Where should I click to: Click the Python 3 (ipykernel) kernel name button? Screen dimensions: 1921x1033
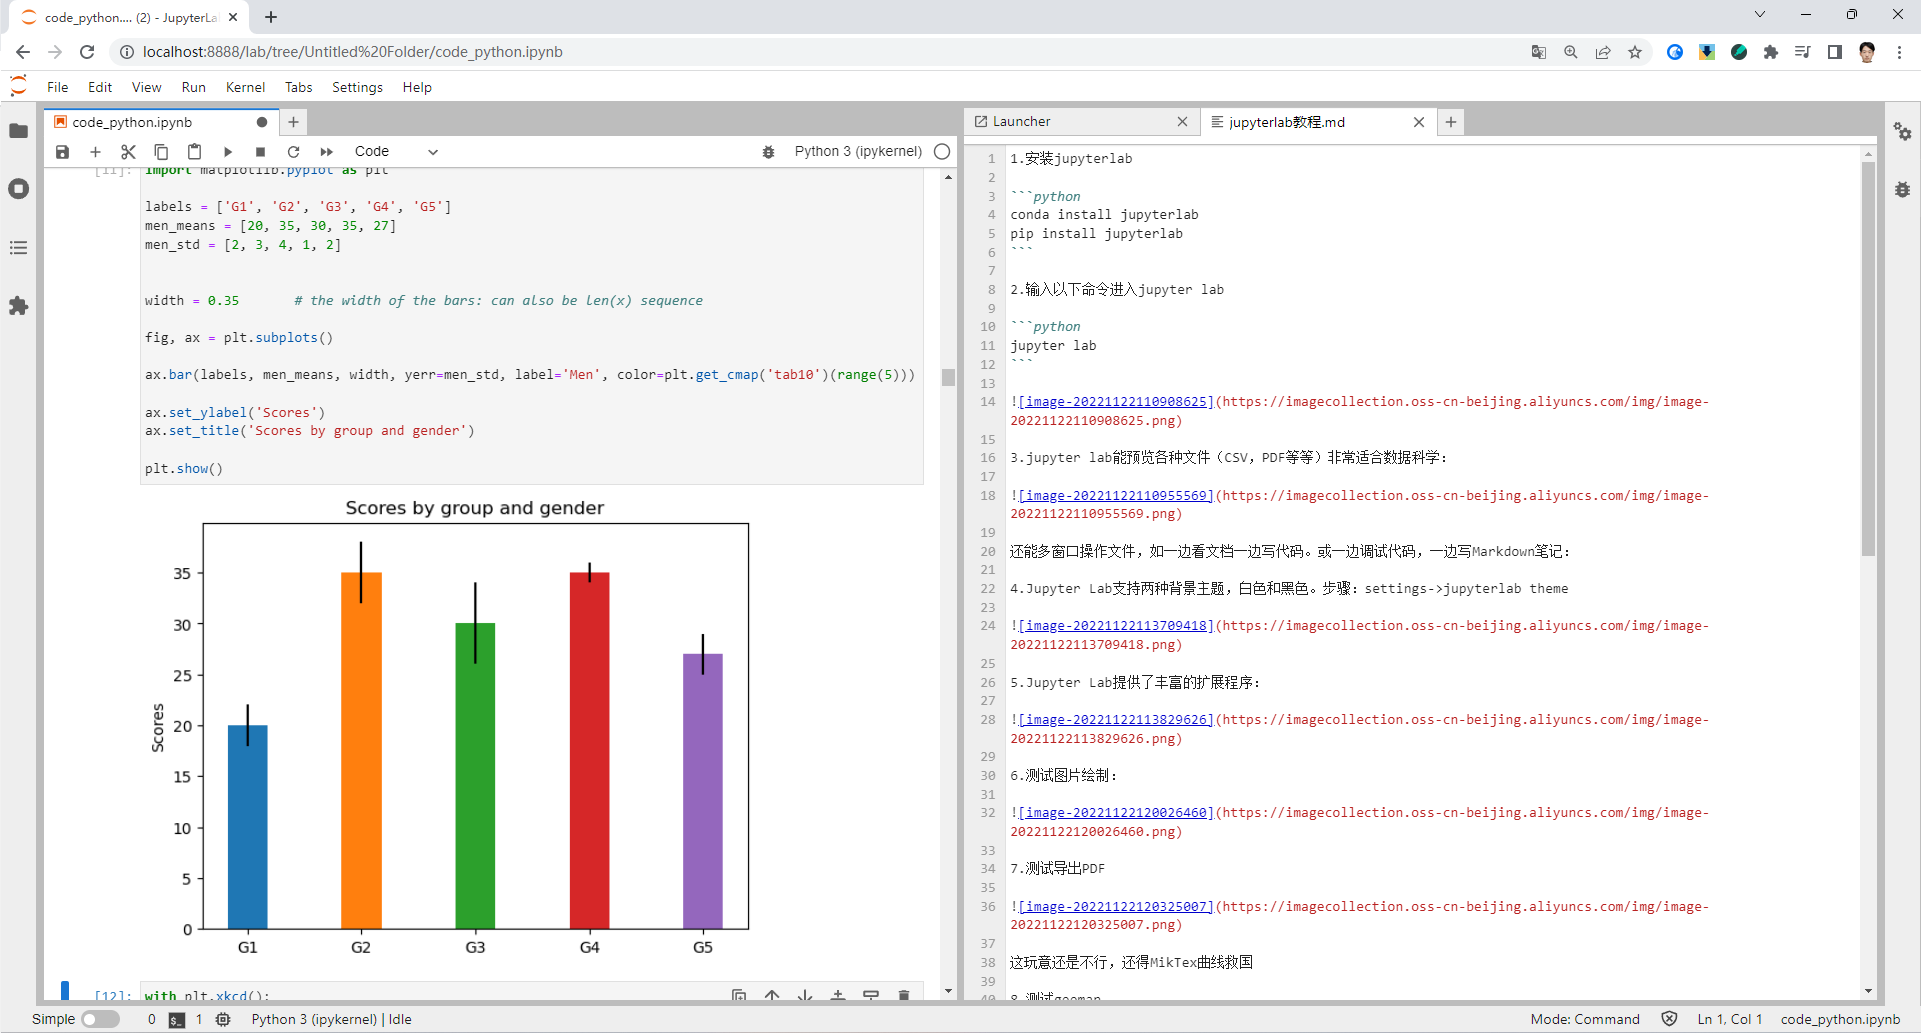(858, 152)
